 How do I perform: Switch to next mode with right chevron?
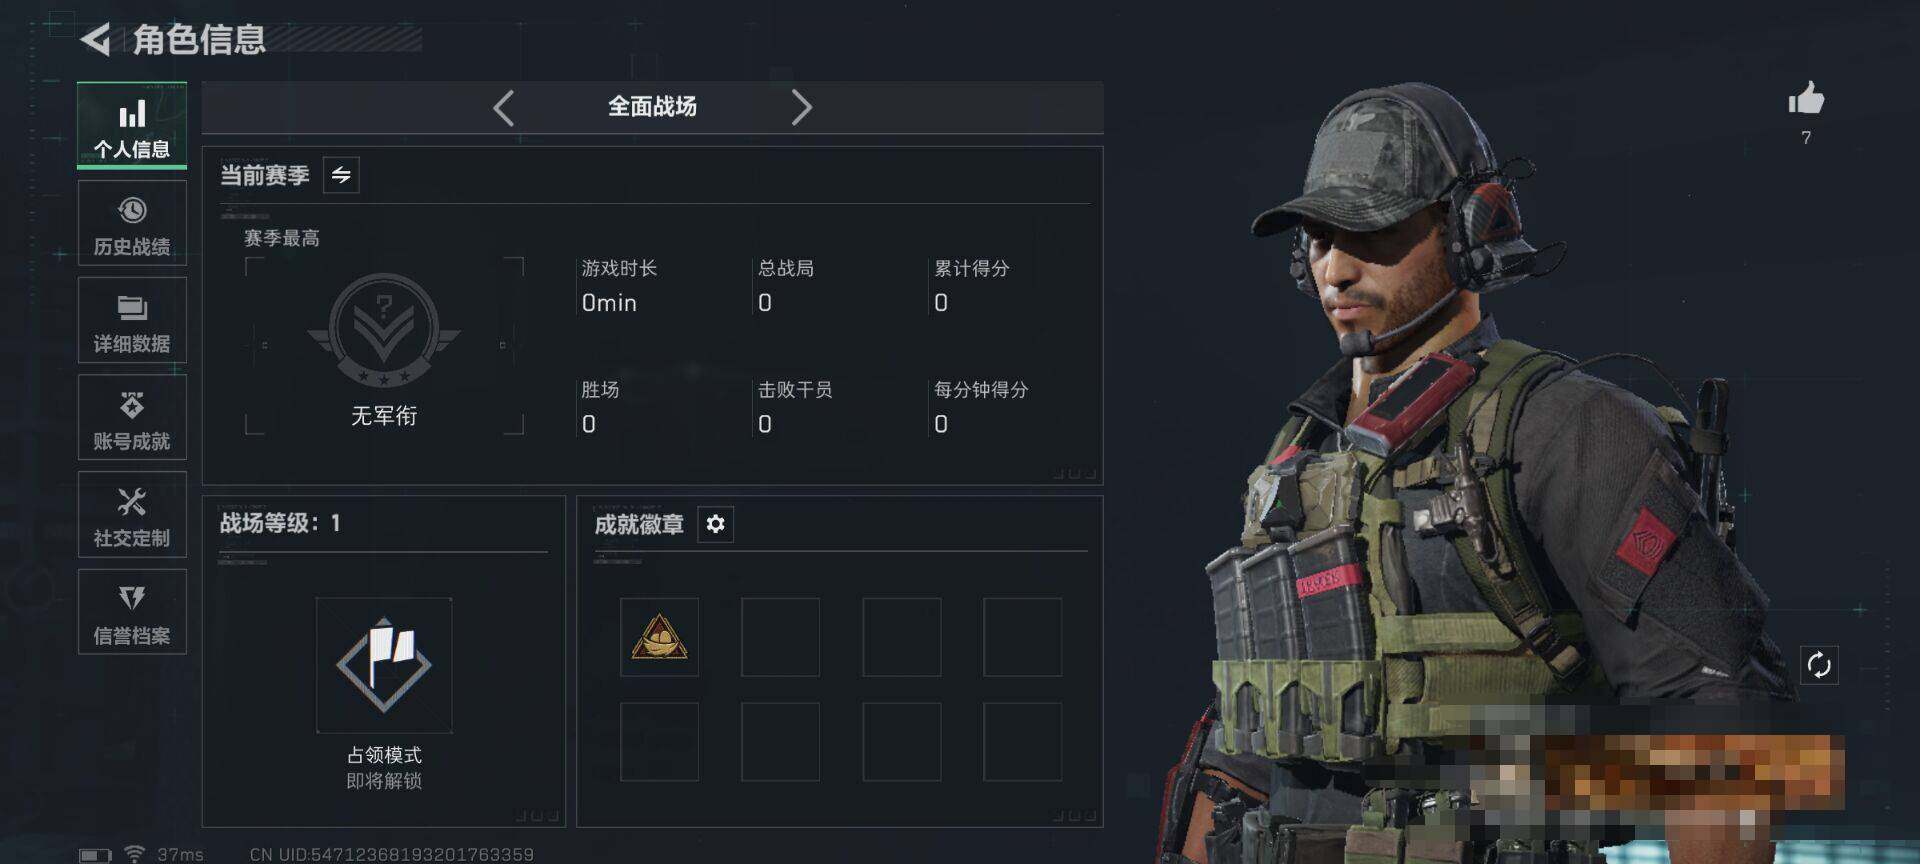click(801, 107)
